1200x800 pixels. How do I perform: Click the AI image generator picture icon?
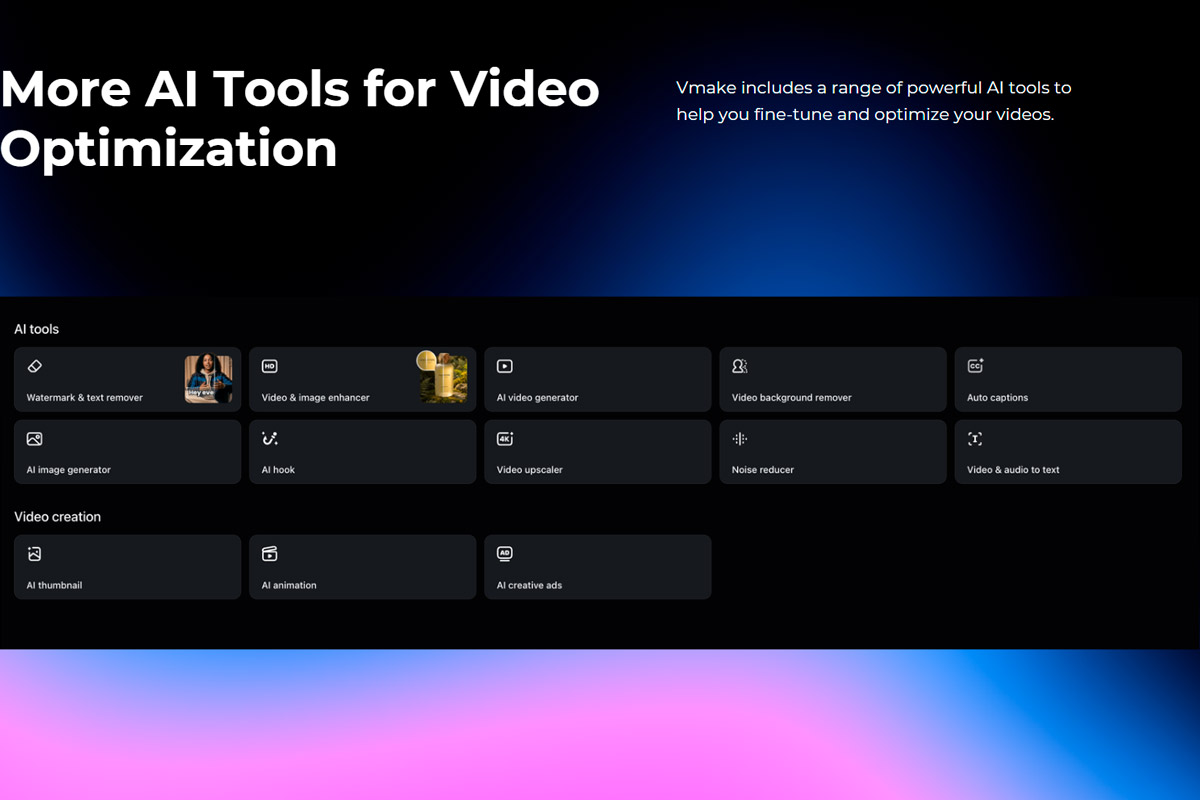point(34,438)
